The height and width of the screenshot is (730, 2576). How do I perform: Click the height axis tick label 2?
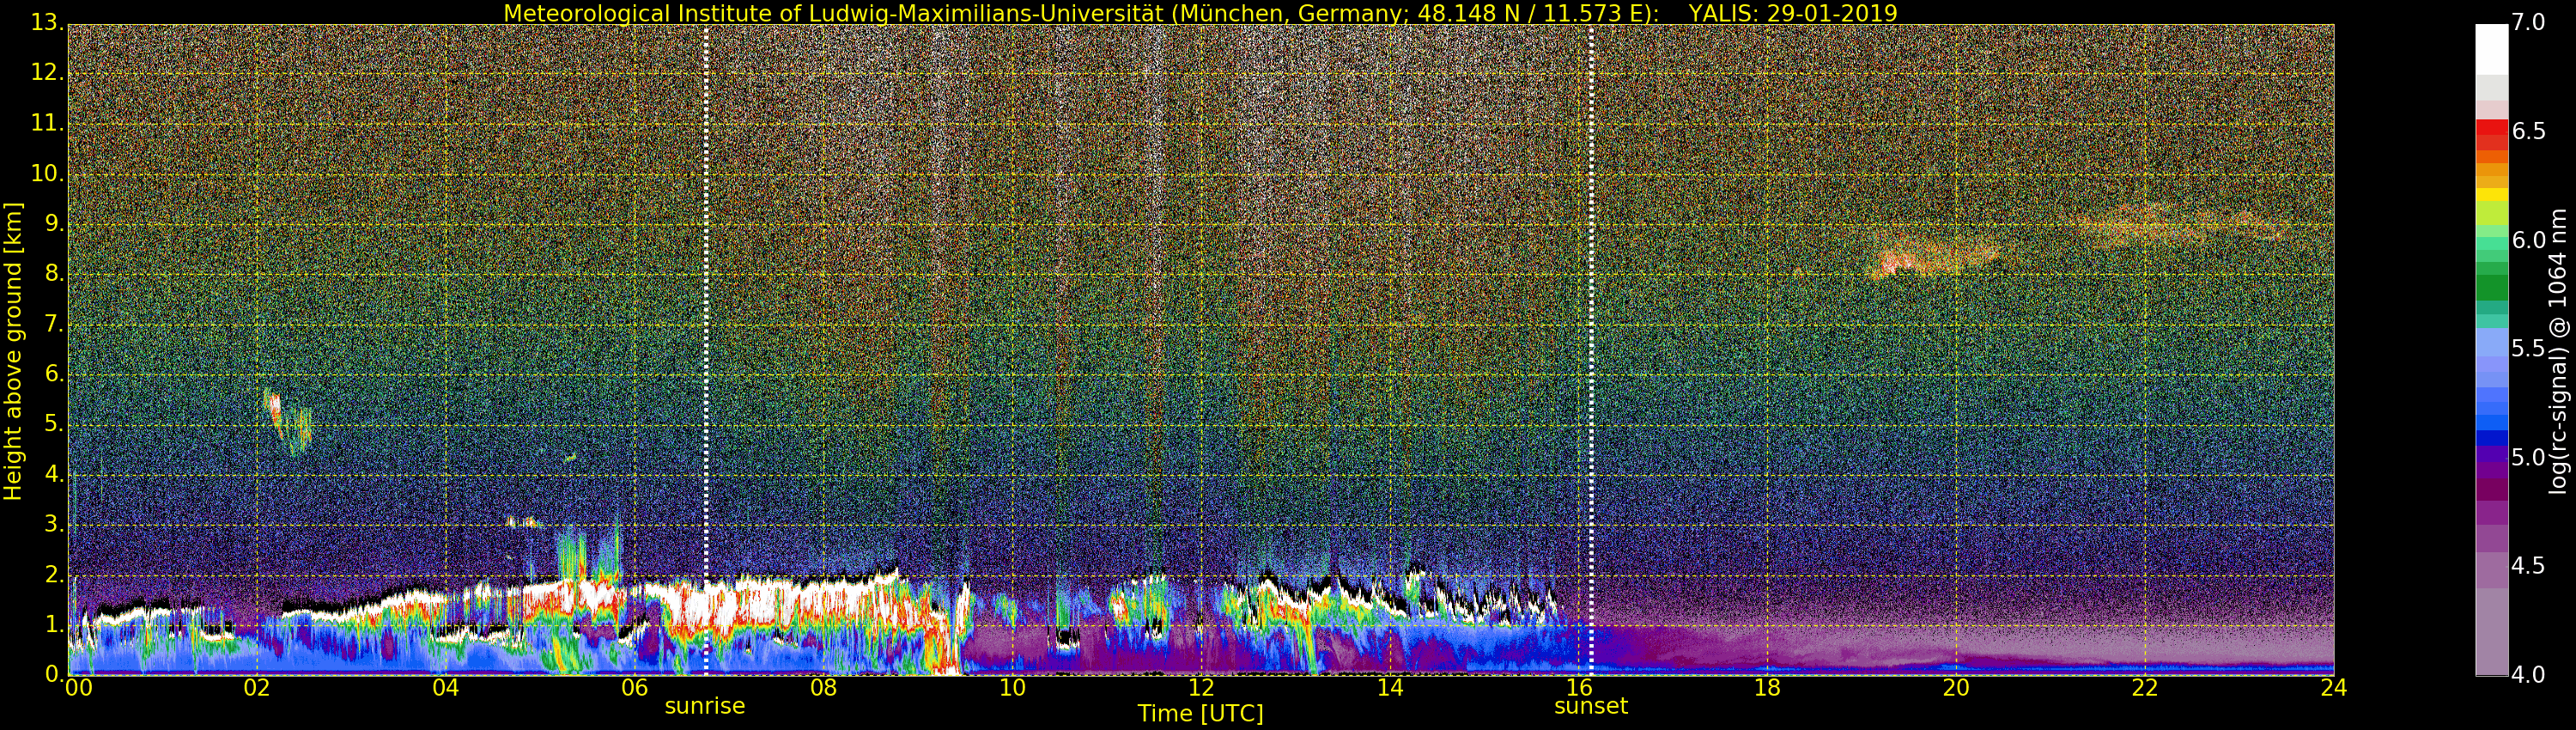tap(53, 574)
